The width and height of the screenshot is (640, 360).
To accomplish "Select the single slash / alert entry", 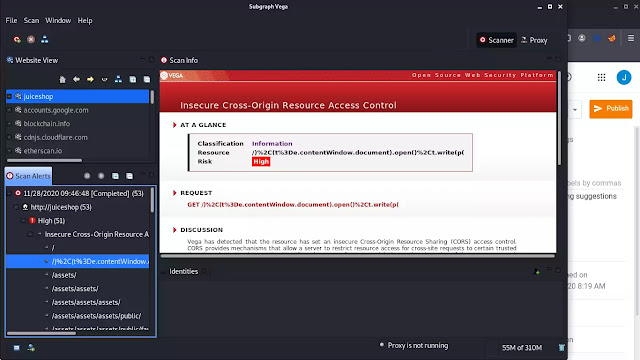I will tap(53, 248).
